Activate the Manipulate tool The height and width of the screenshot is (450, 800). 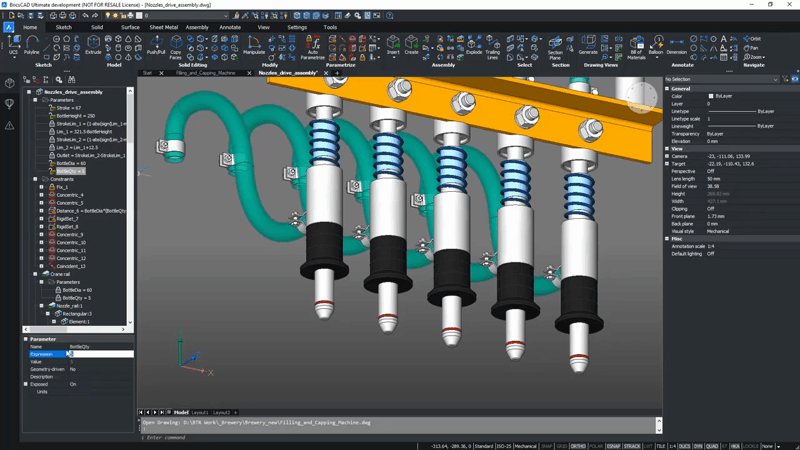click(x=254, y=45)
